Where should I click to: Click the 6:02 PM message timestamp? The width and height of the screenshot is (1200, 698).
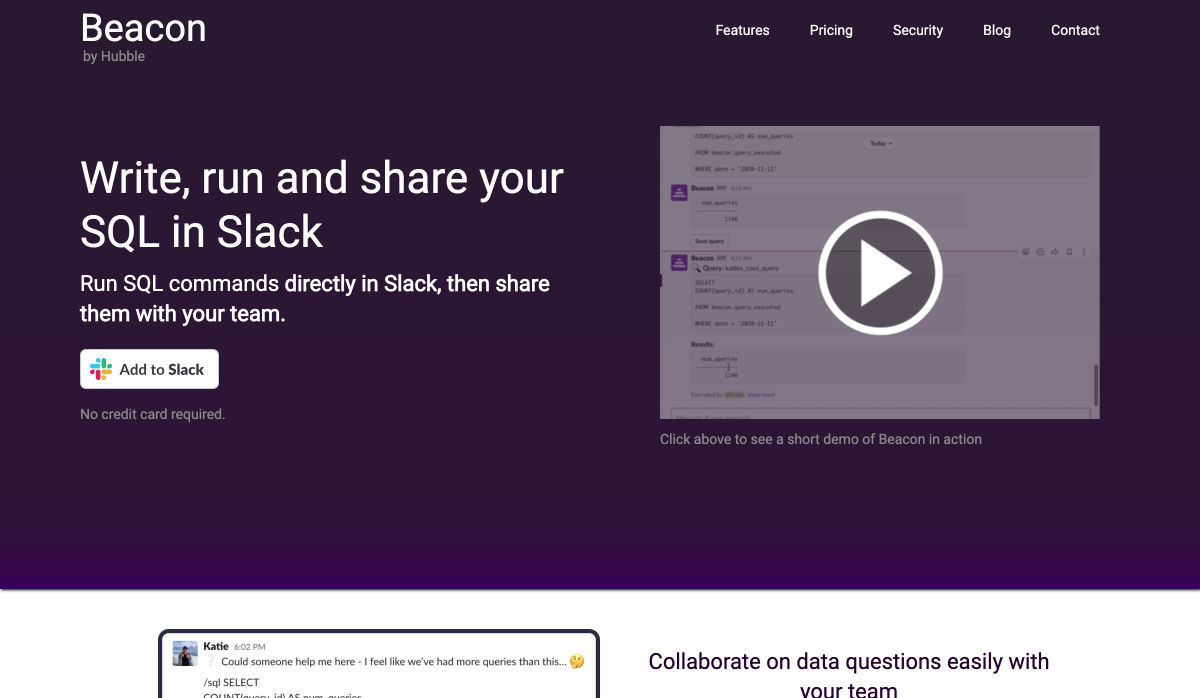point(249,647)
